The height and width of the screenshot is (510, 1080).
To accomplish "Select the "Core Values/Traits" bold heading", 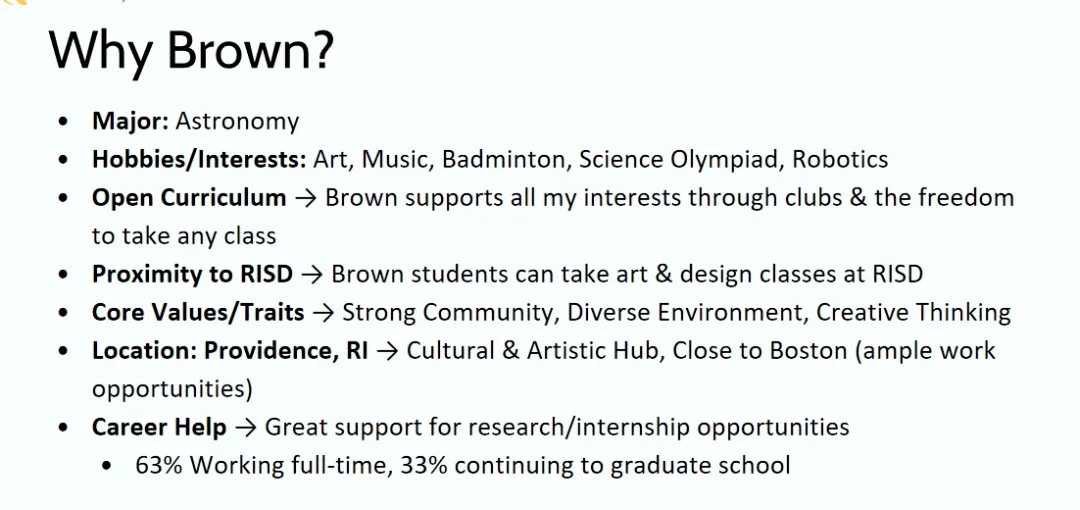I will click(x=198, y=313).
